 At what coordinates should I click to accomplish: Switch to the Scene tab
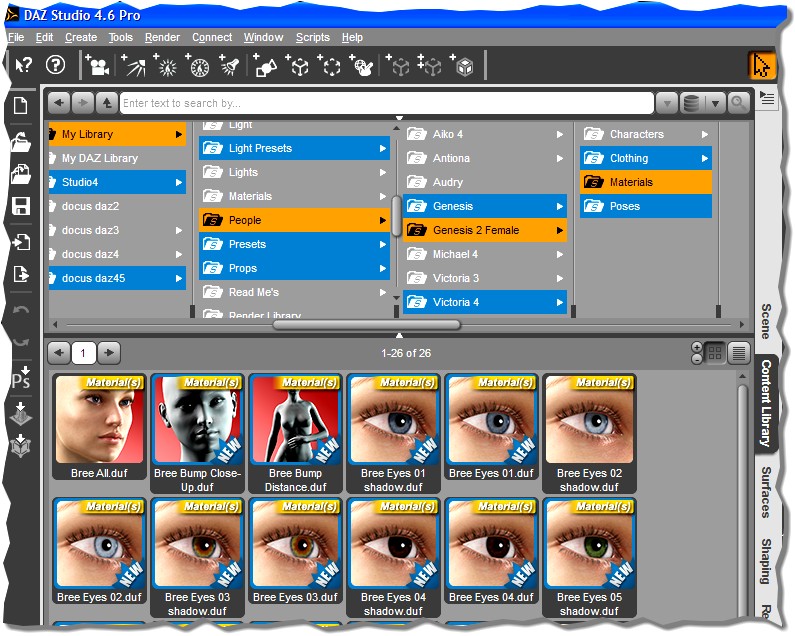[766, 322]
